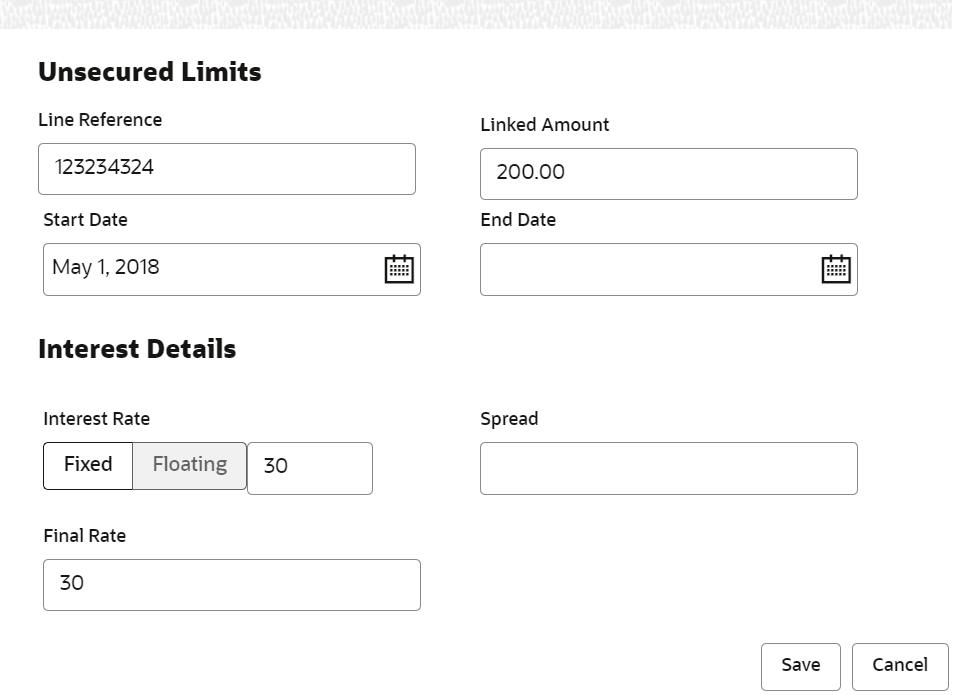Image resolution: width=955 pixels, height=695 pixels.
Task: Click the Interest Details heading
Action: 137,349
